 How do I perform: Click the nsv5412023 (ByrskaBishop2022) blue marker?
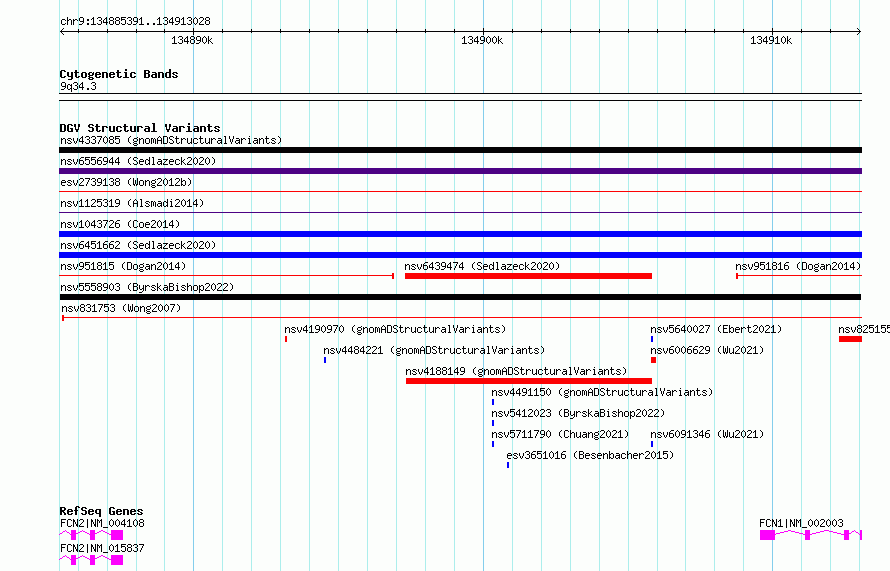tap(493, 423)
